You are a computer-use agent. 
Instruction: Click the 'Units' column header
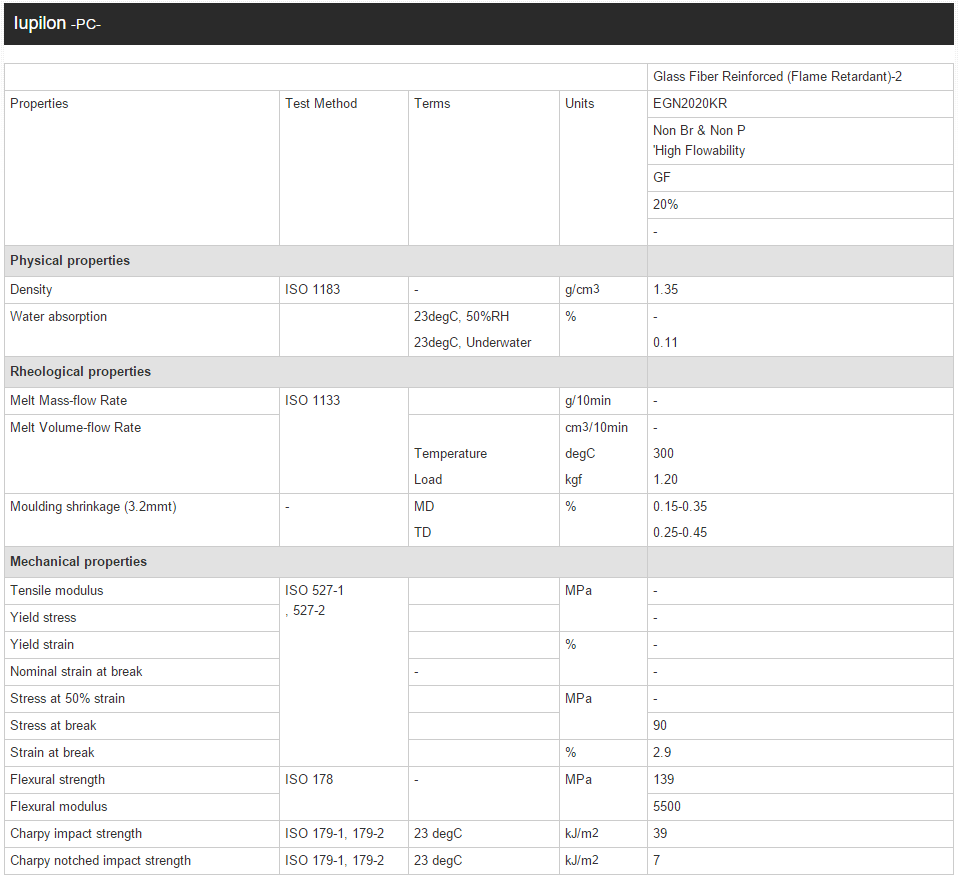[579, 103]
